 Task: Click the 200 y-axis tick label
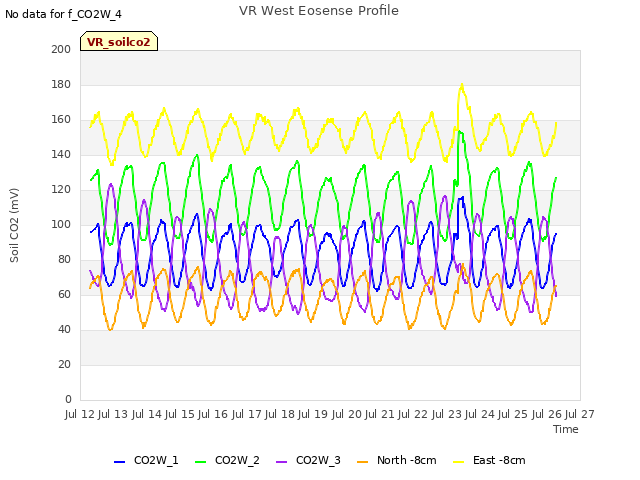pyautogui.click(x=61, y=49)
